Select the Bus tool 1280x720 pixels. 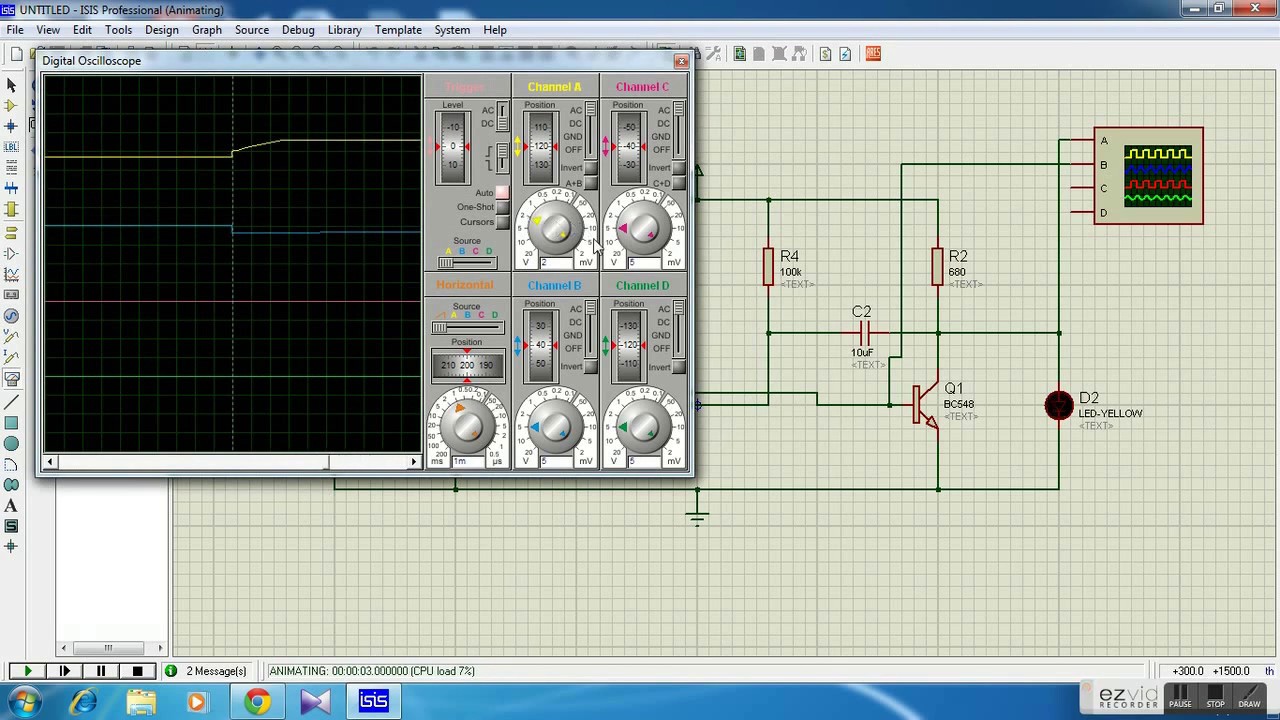(12, 189)
